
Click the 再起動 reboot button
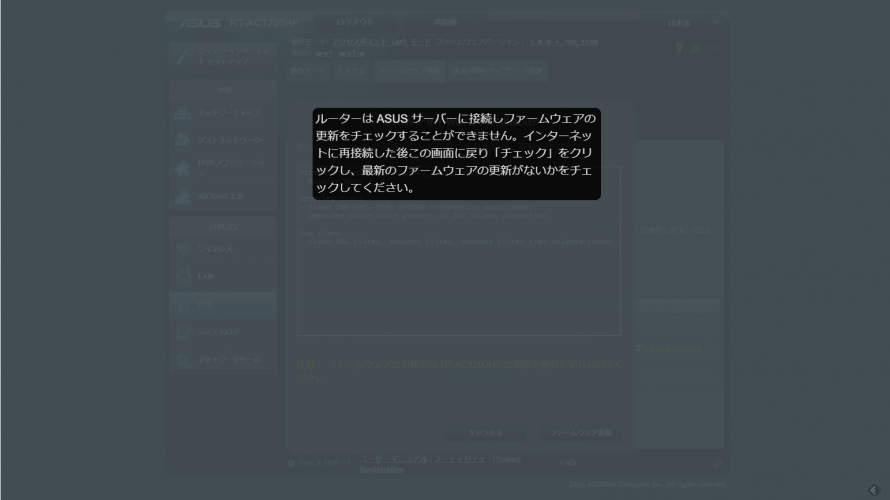(446, 22)
